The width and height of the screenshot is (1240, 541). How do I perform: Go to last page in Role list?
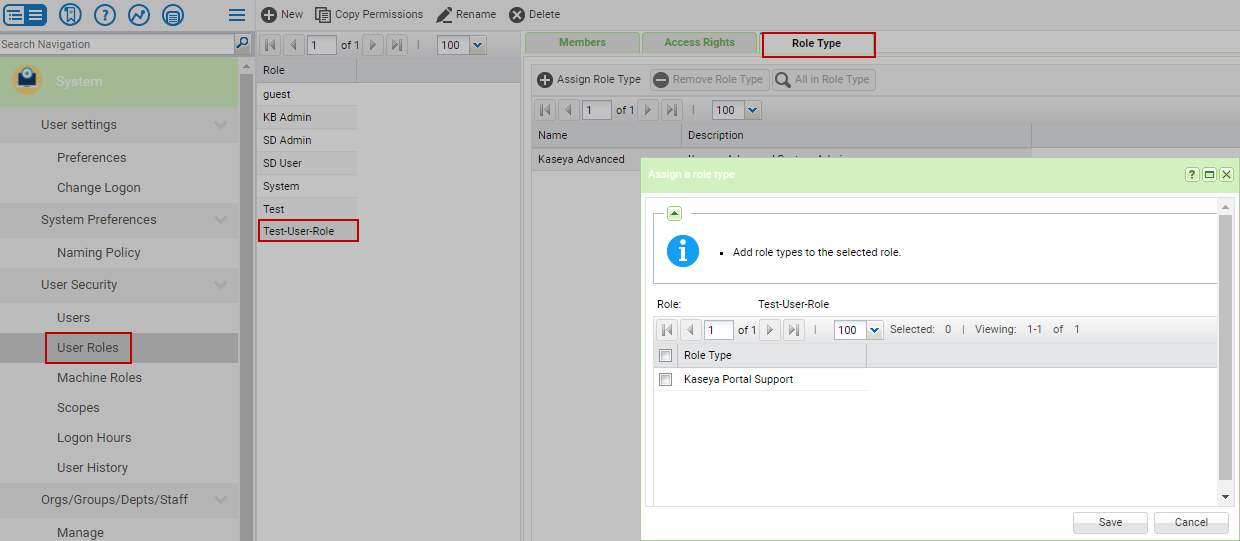397,45
